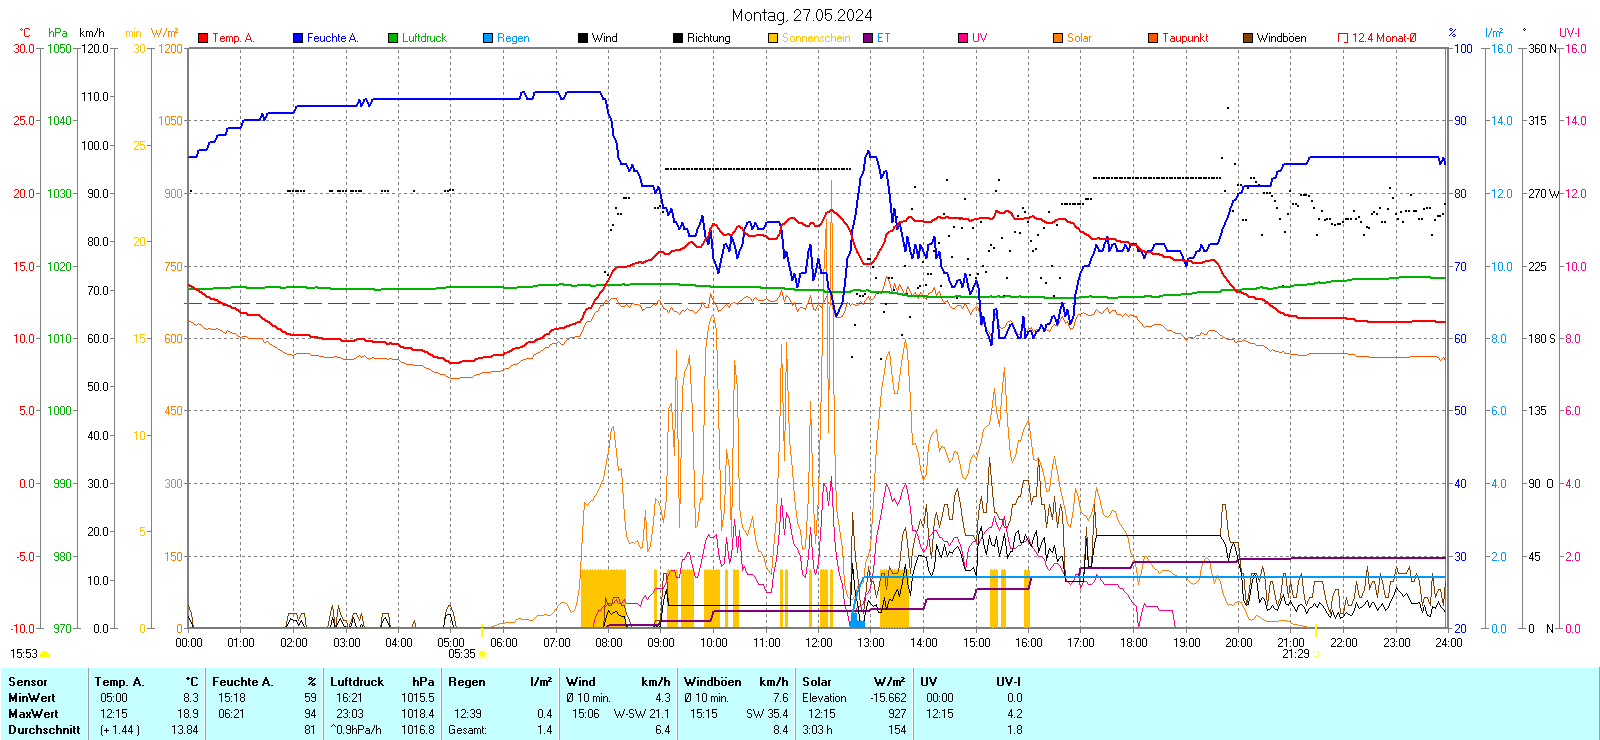Image resolution: width=1600 pixels, height=740 pixels.
Task: Click the magenta UV legend swatch
Action: click(x=963, y=38)
